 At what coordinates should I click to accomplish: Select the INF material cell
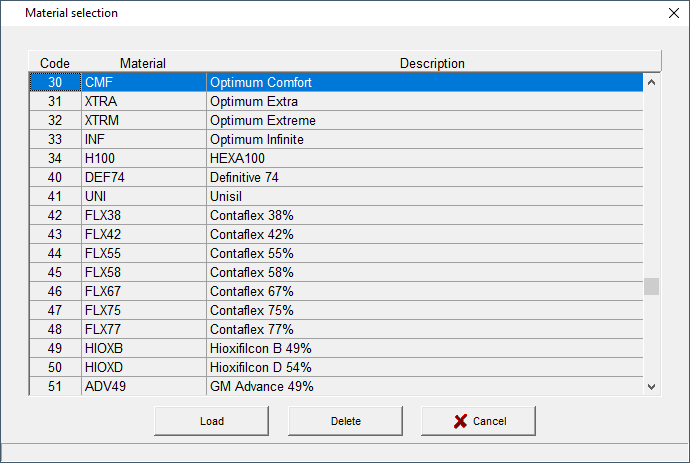[x=144, y=139]
